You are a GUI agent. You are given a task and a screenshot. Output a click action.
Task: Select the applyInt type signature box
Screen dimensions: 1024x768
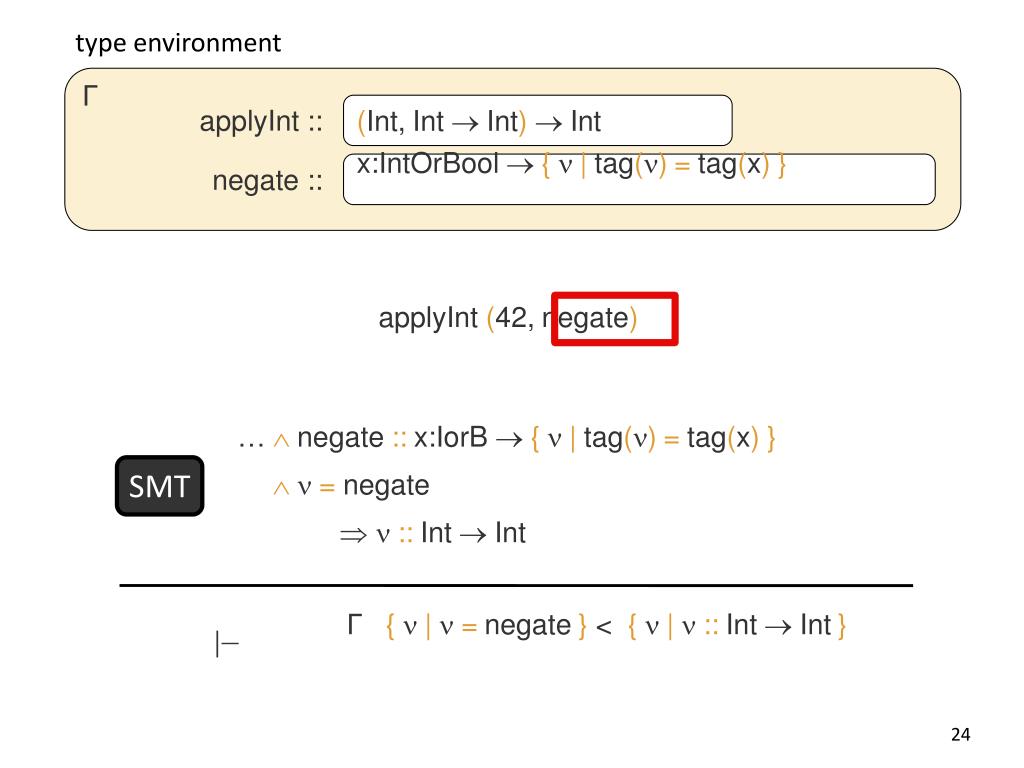(537, 120)
